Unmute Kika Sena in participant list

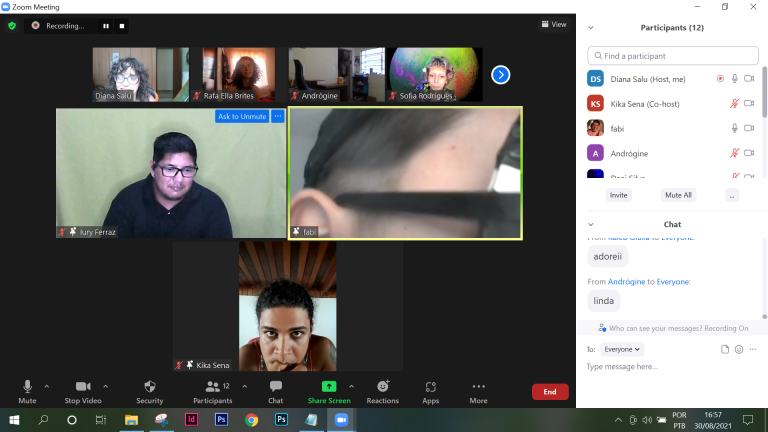pos(735,103)
